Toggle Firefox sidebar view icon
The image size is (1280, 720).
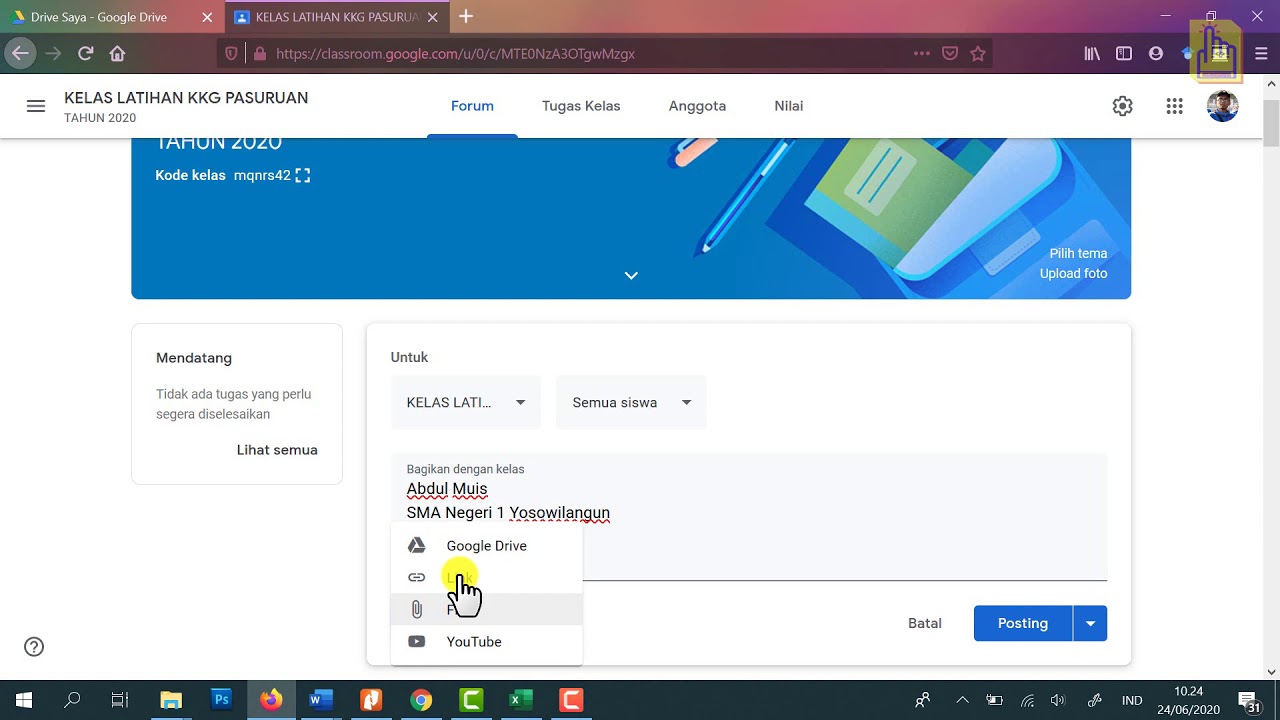[1124, 54]
